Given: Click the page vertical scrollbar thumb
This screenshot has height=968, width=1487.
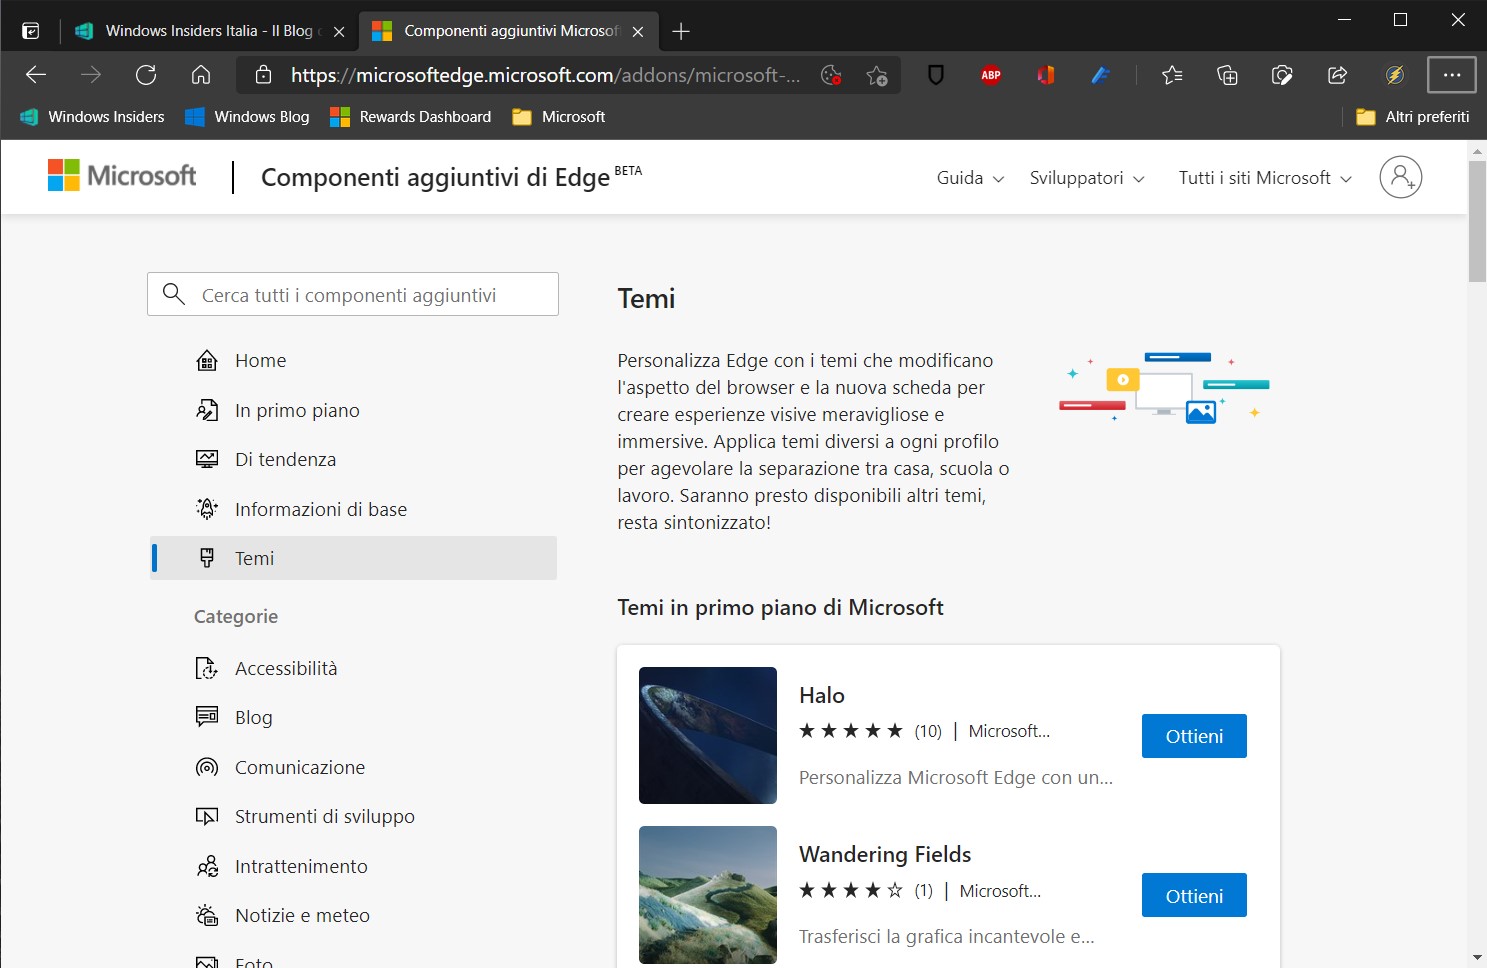Looking at the screenshot, I should tap(1477, 221).
